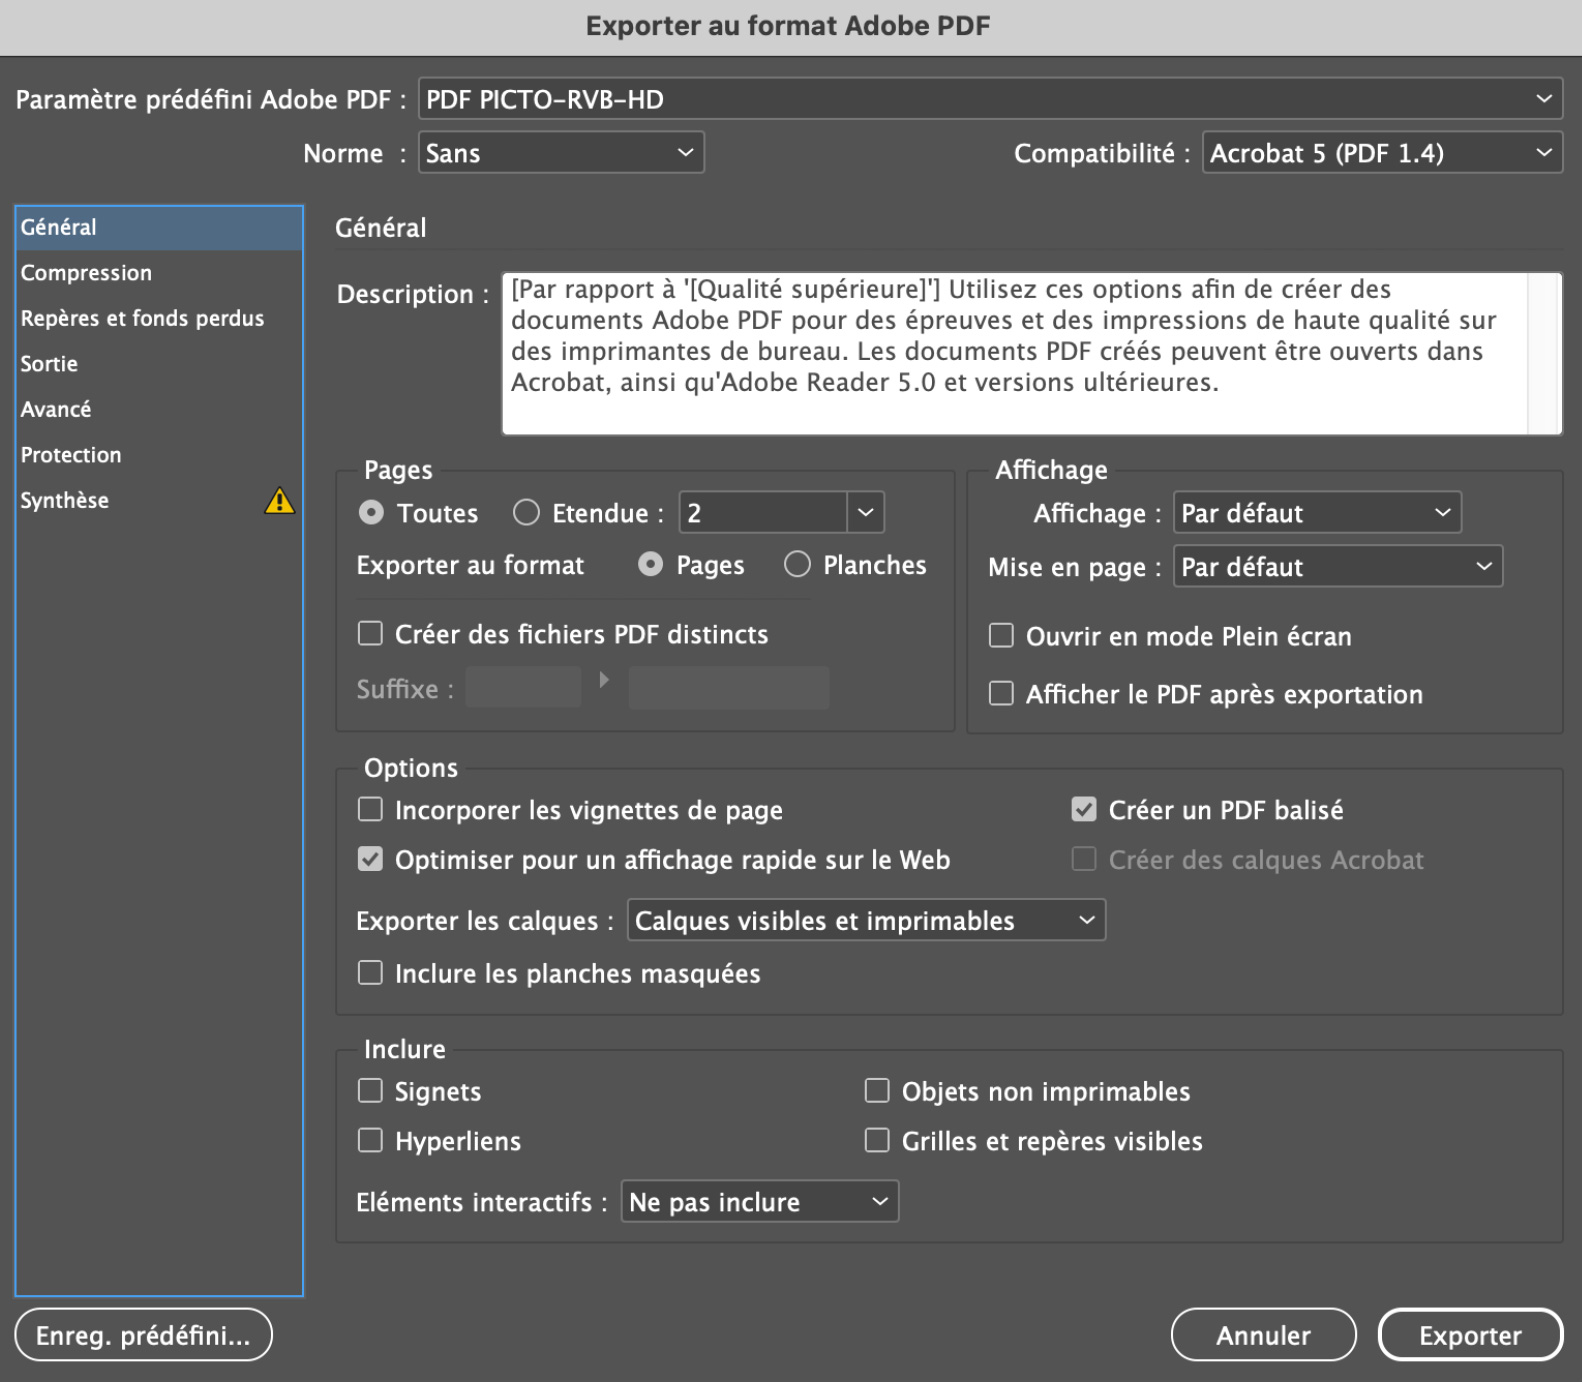Click the warning icon beside Synthèse
The height and width of the screenshot is (1382, 1582).
click(x=279, y=500)
